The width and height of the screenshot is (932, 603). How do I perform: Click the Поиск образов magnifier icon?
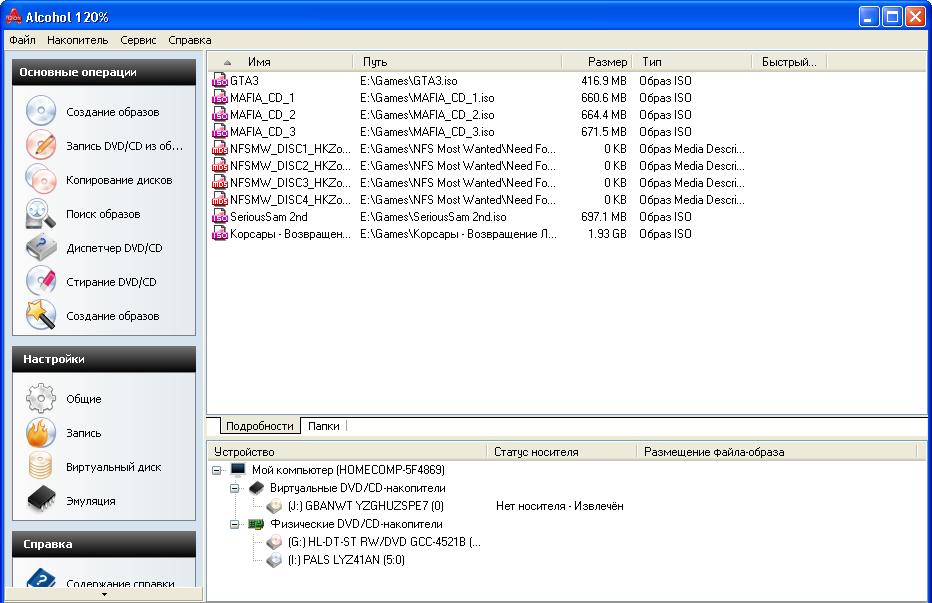pos(40,213)
